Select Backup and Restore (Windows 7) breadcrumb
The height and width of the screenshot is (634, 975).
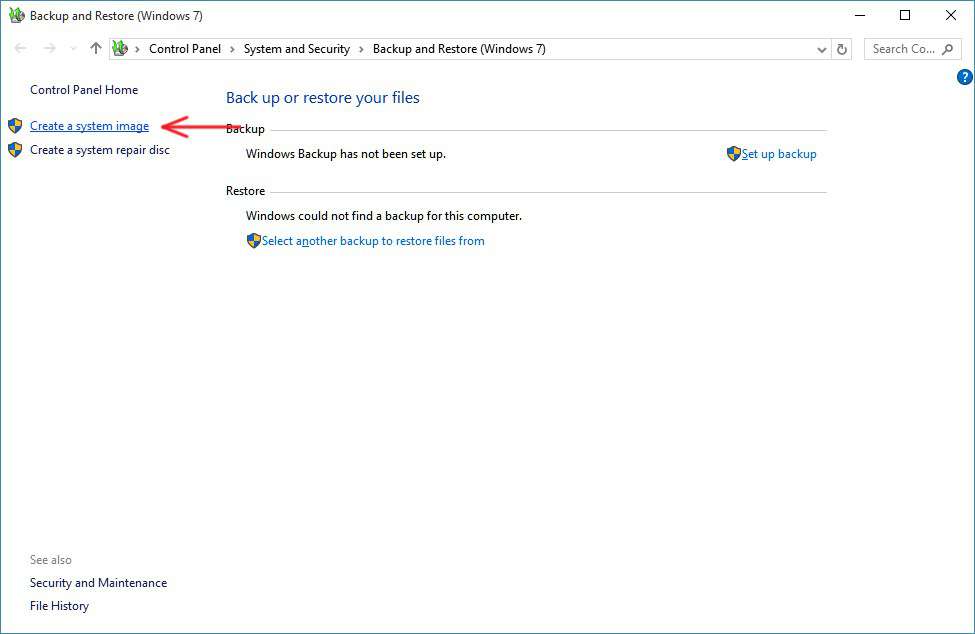click(459, 49)
